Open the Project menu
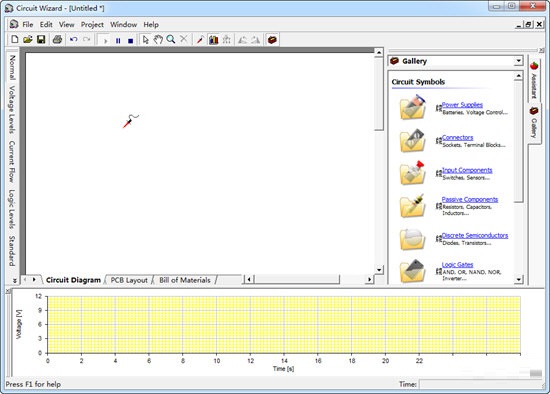550x394 pixels. tap(92, 25)
